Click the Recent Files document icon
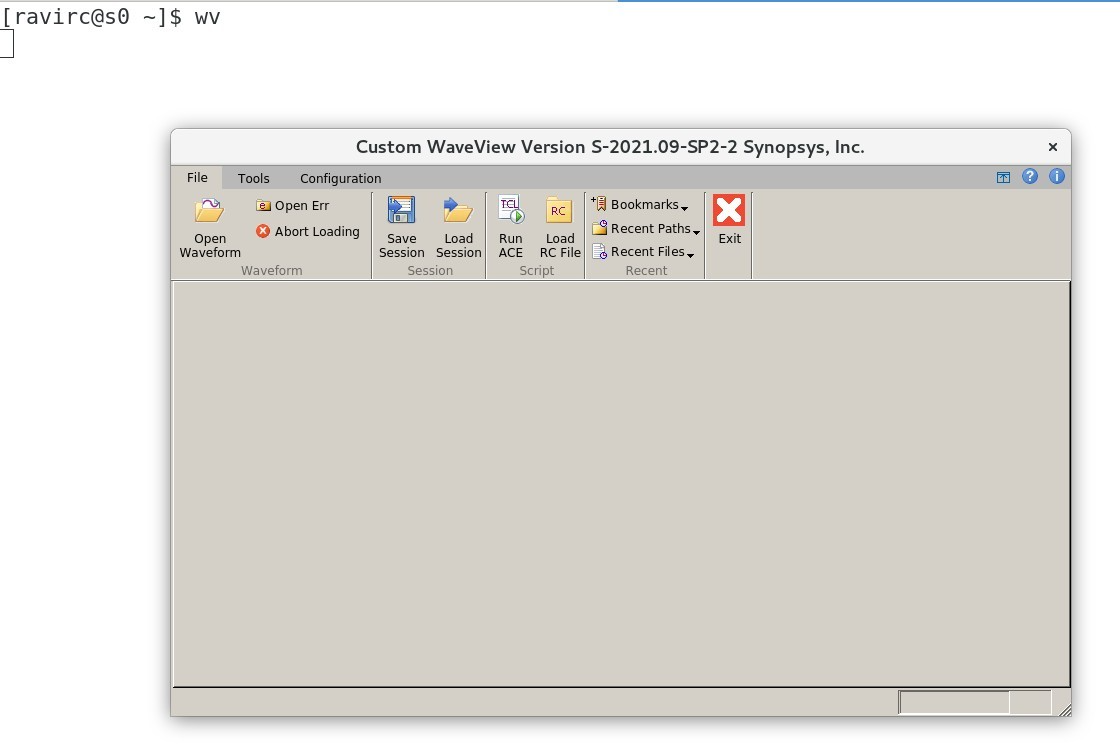The height and width of the screenshot is (744, 1120). [599, 252]
